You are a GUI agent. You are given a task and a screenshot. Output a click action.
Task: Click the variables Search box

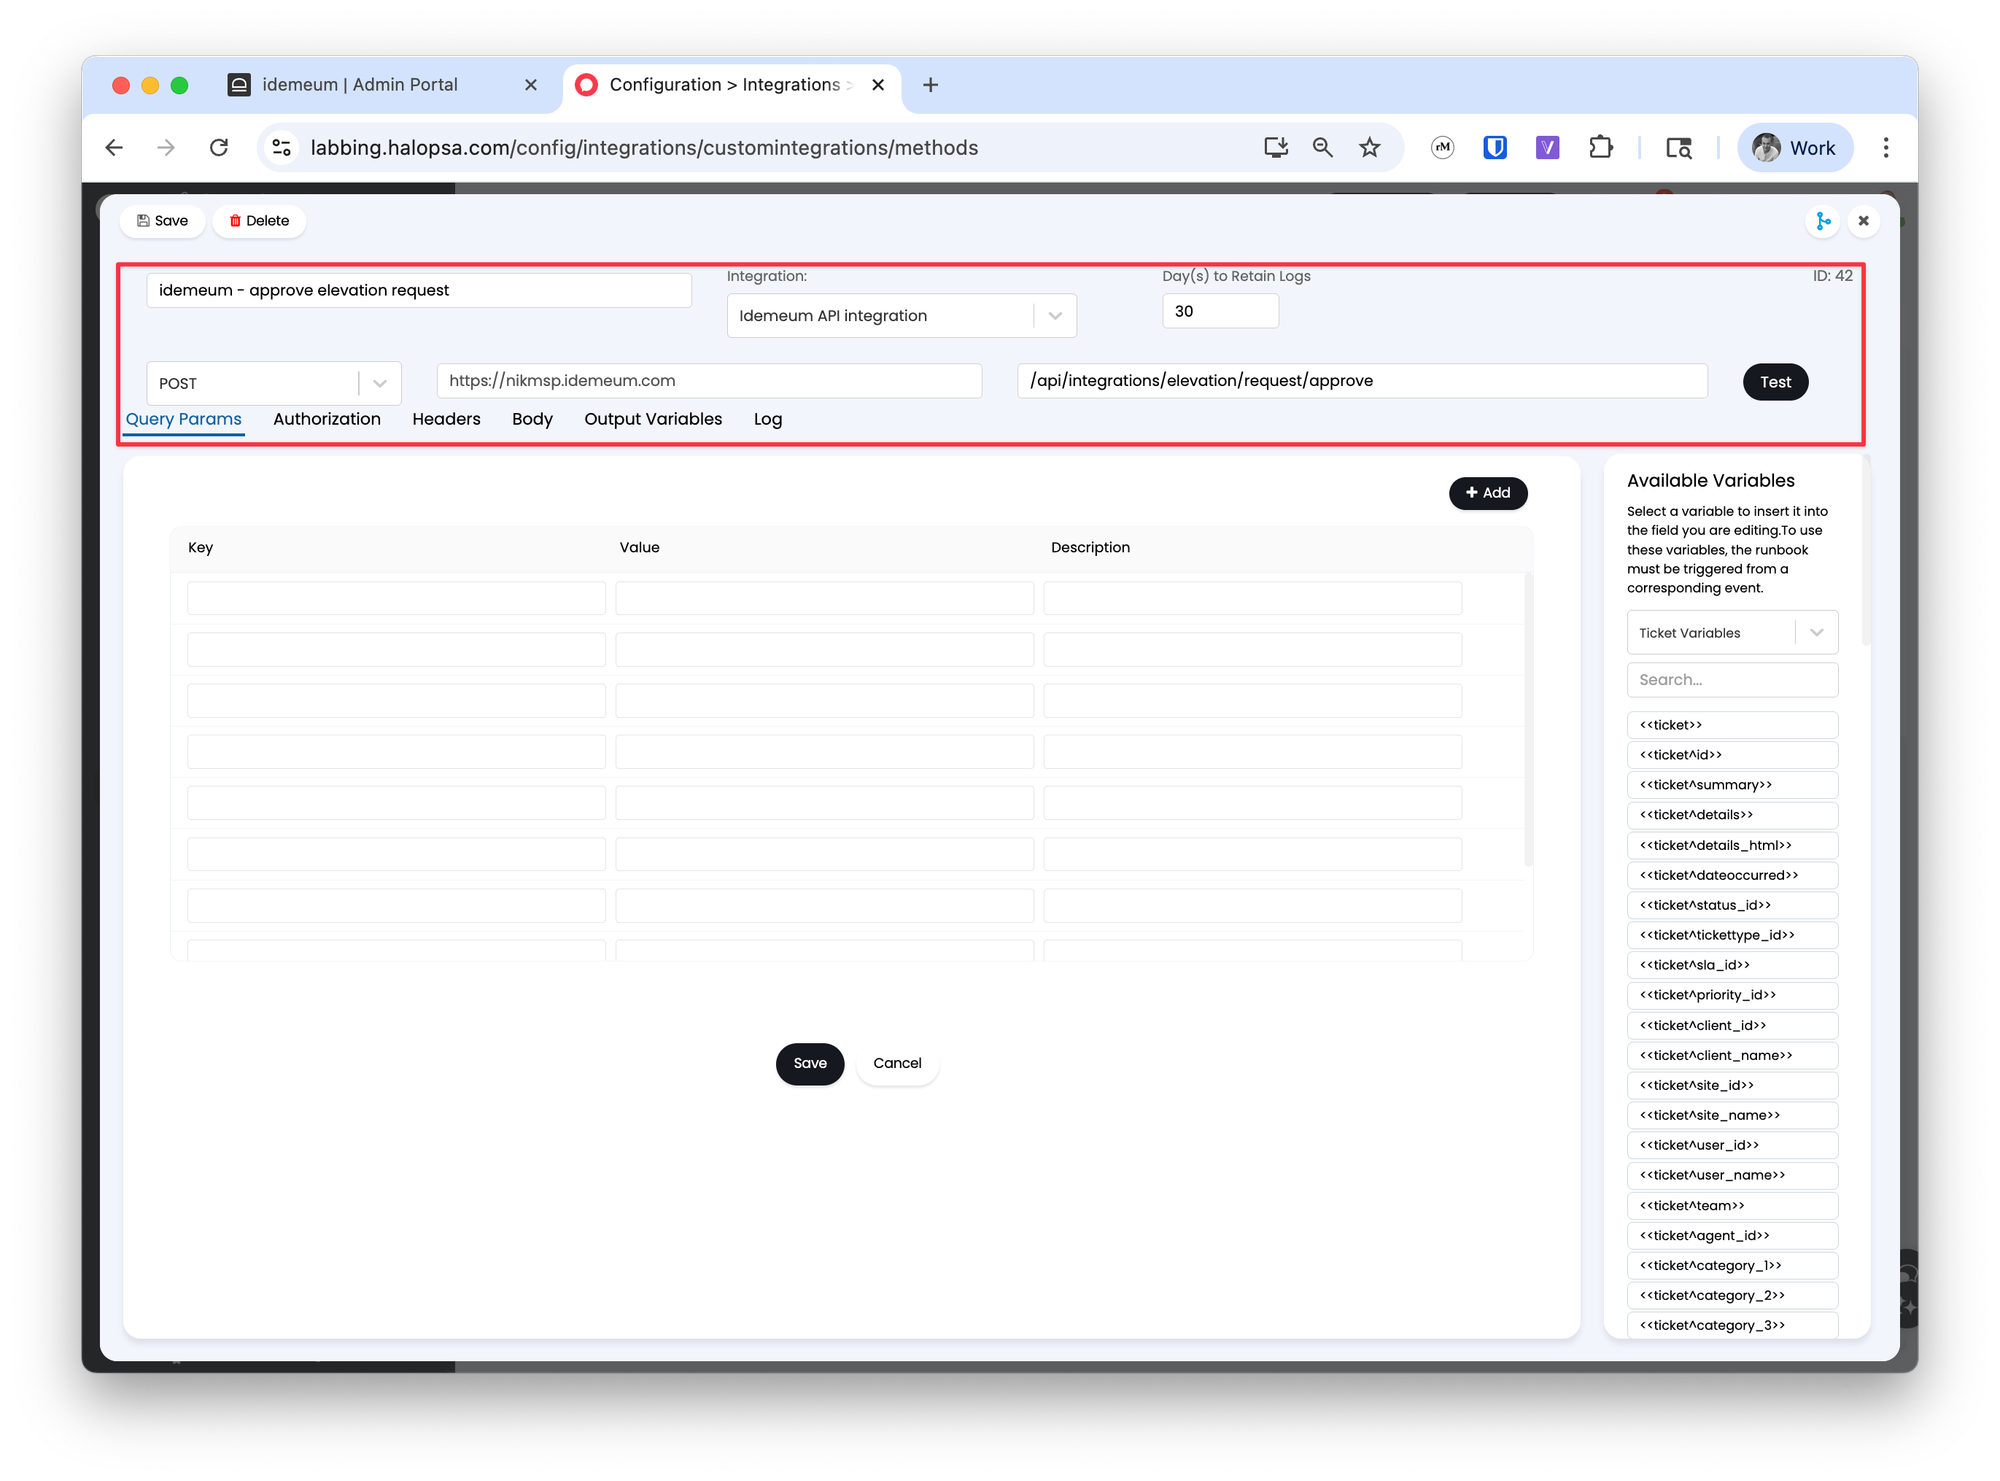tap(1732, 680)
